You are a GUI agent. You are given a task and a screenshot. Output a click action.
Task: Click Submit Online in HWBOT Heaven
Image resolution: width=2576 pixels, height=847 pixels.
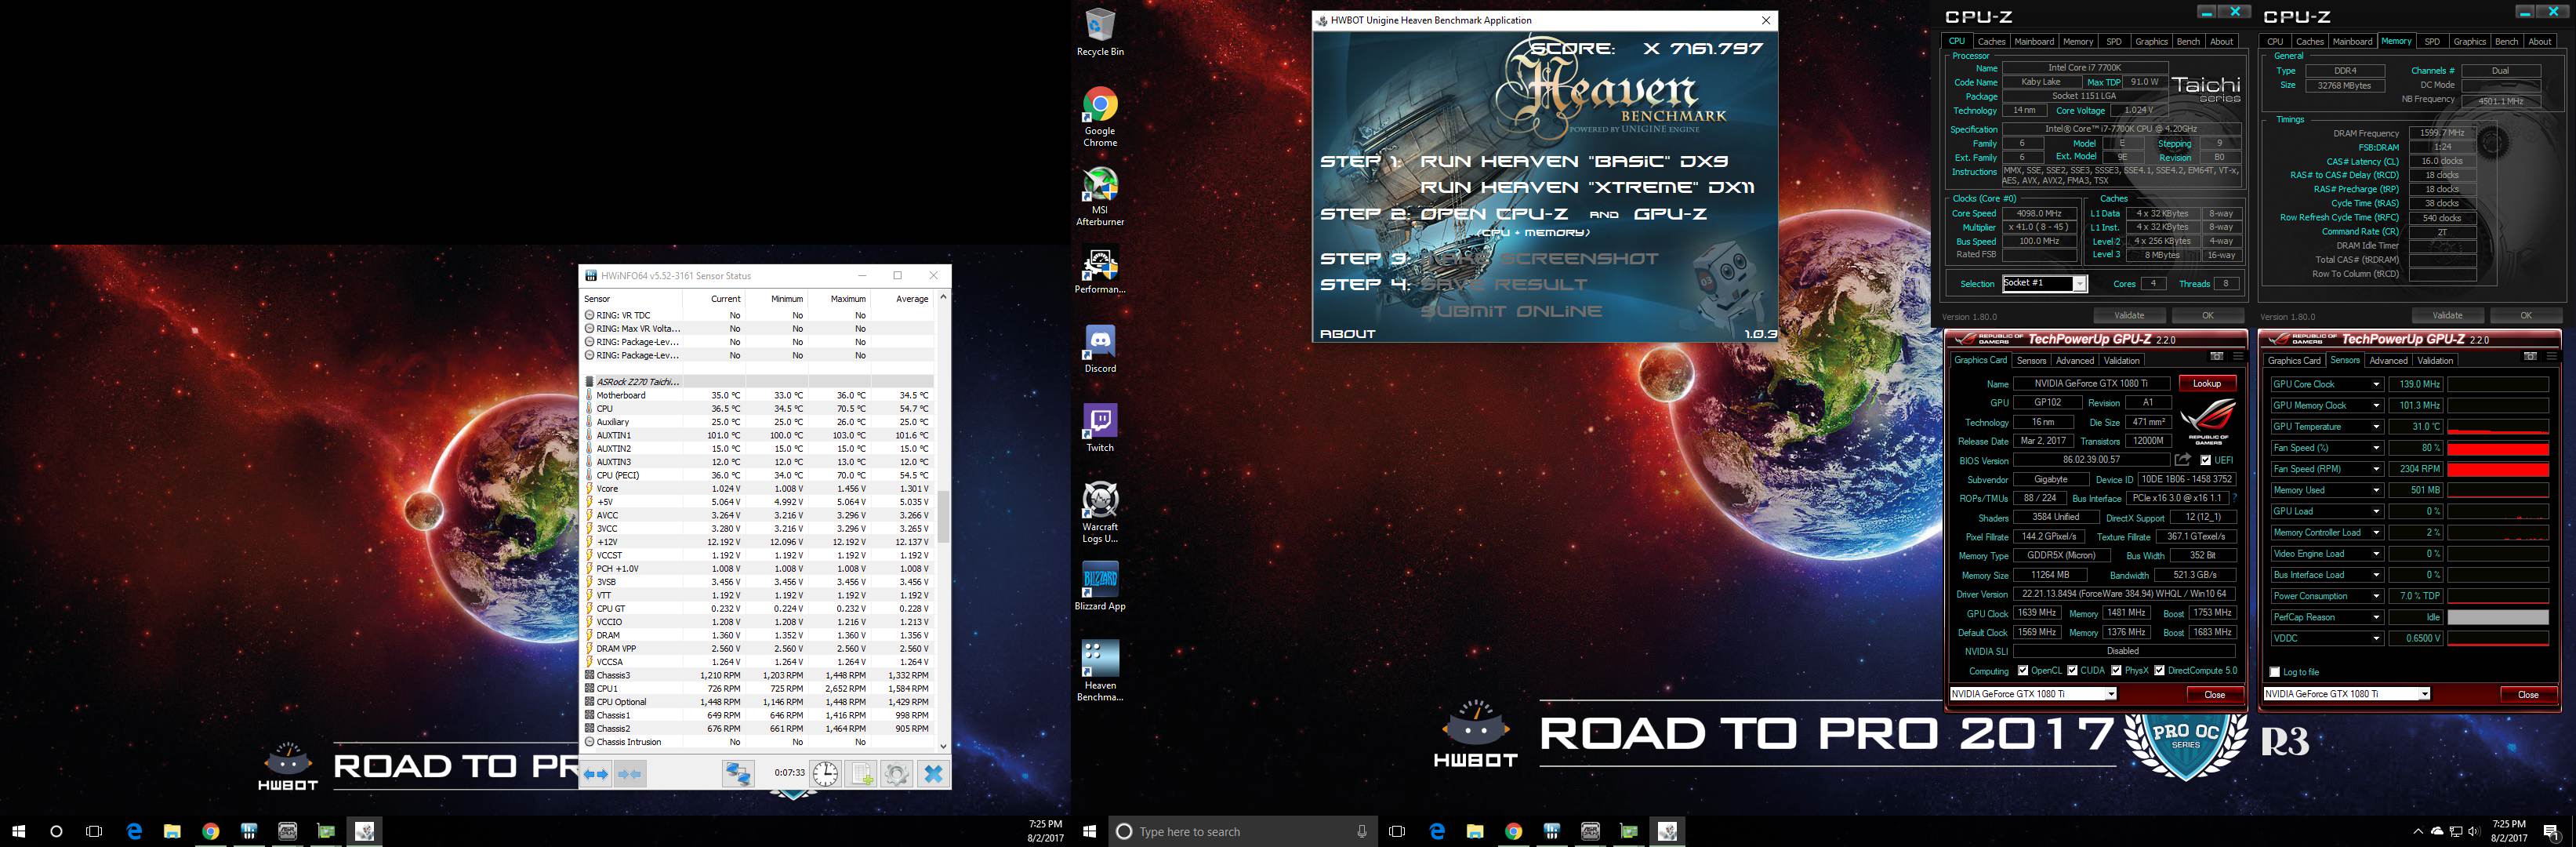[x=1511, y=311]
